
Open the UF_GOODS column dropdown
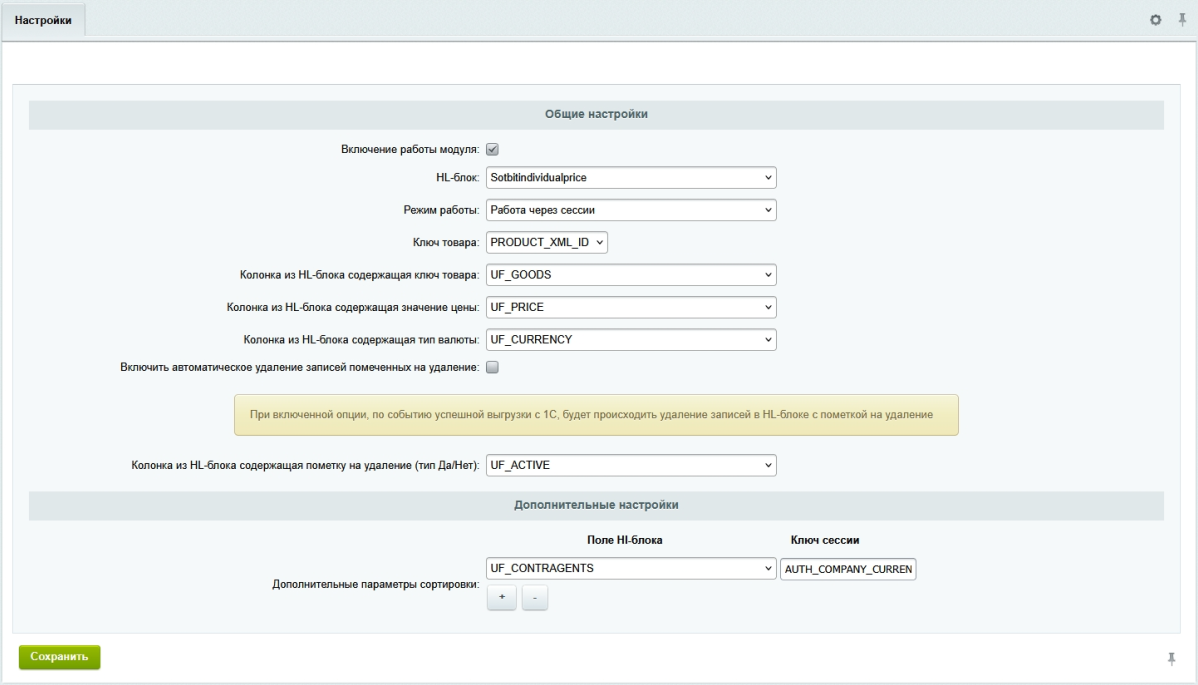point(631,274)
